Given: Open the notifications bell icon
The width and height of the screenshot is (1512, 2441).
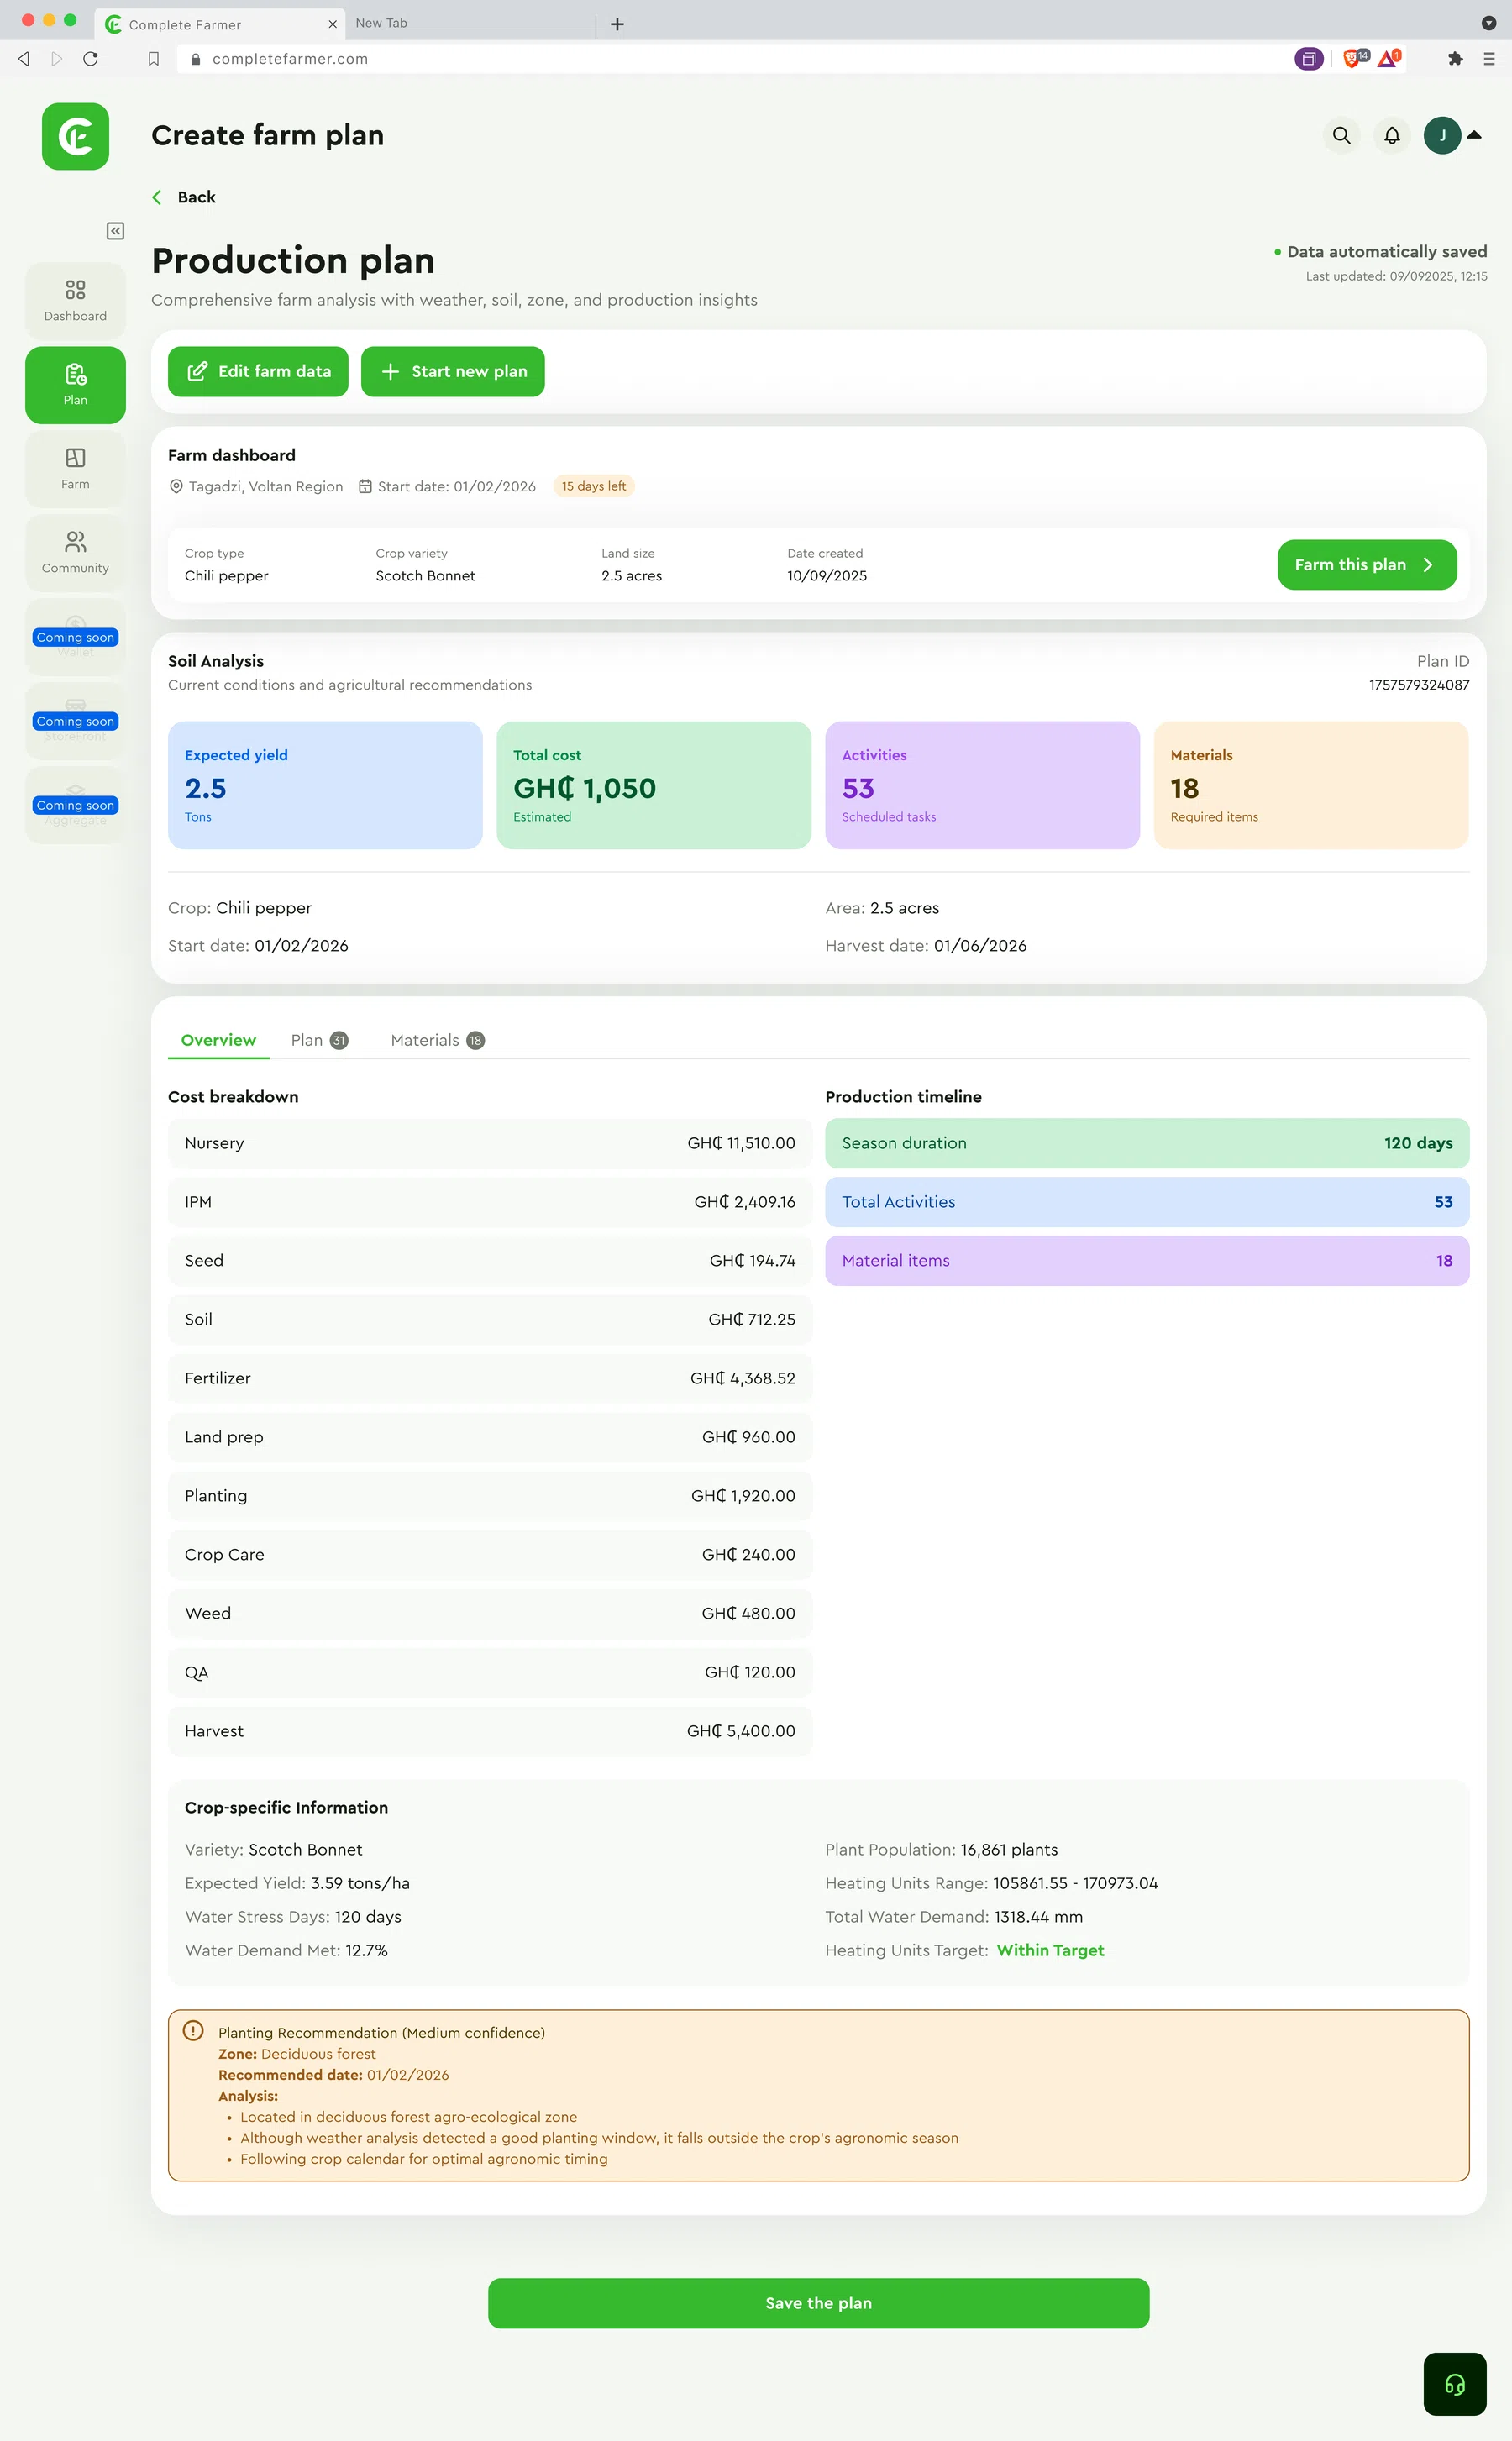Looking at the screenshot, I should (1392, 135).
